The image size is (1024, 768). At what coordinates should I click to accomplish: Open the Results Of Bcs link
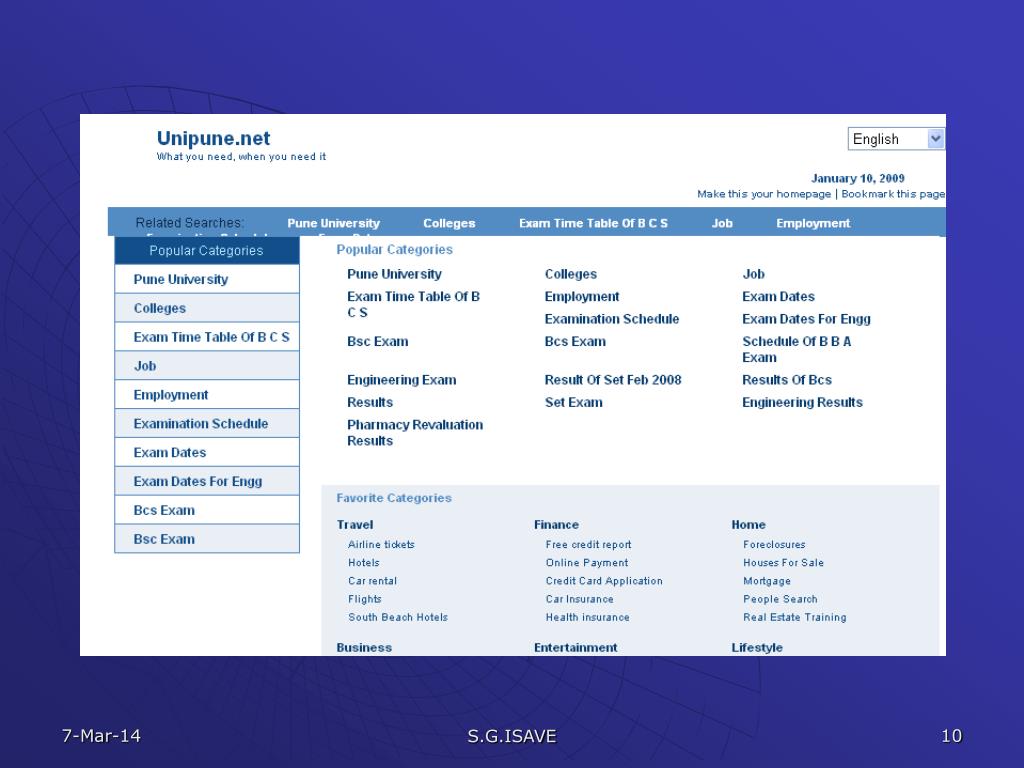(x=787, y=380)
